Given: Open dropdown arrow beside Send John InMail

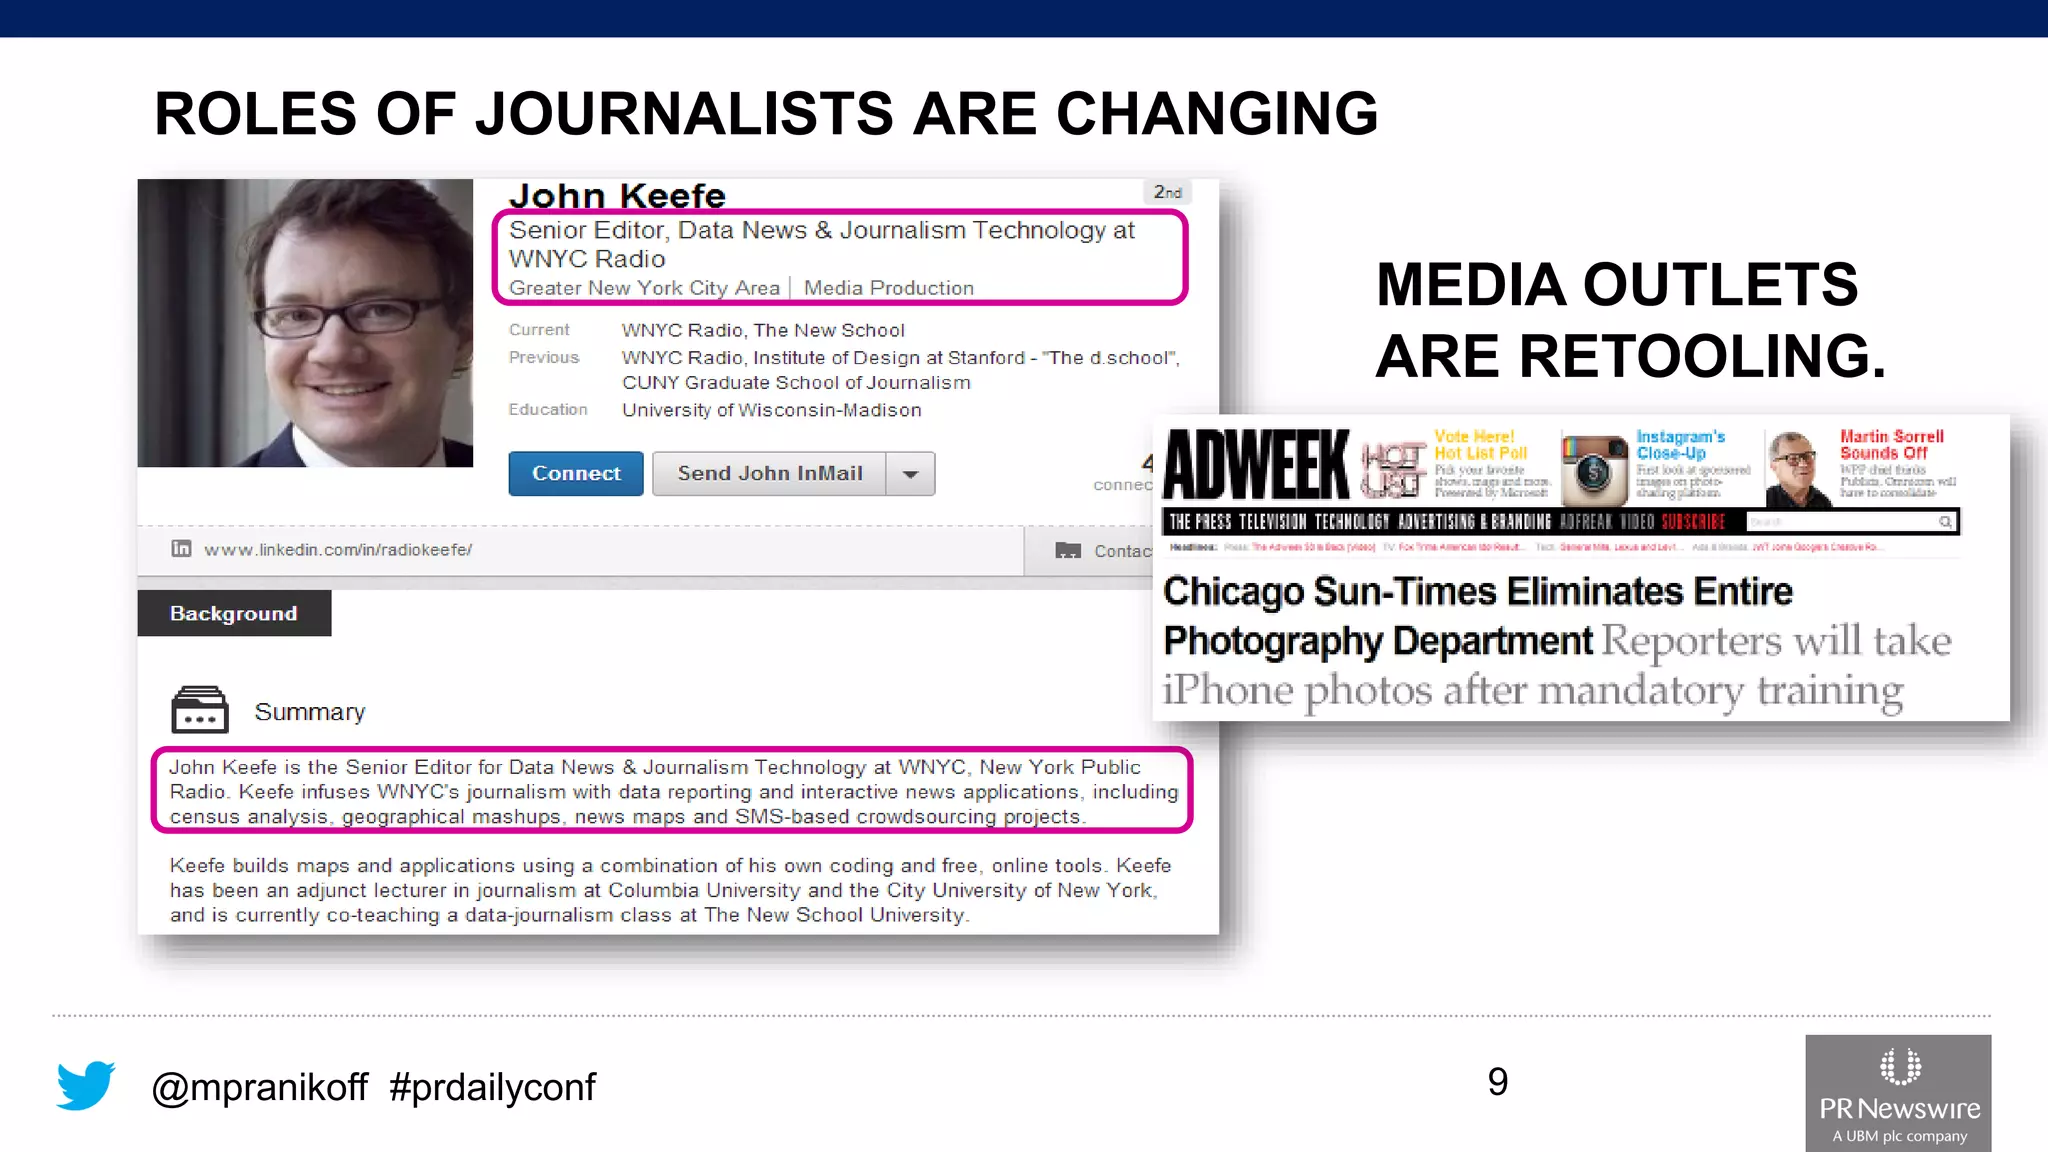Looking at the screenshot, I should pos(910,474).
